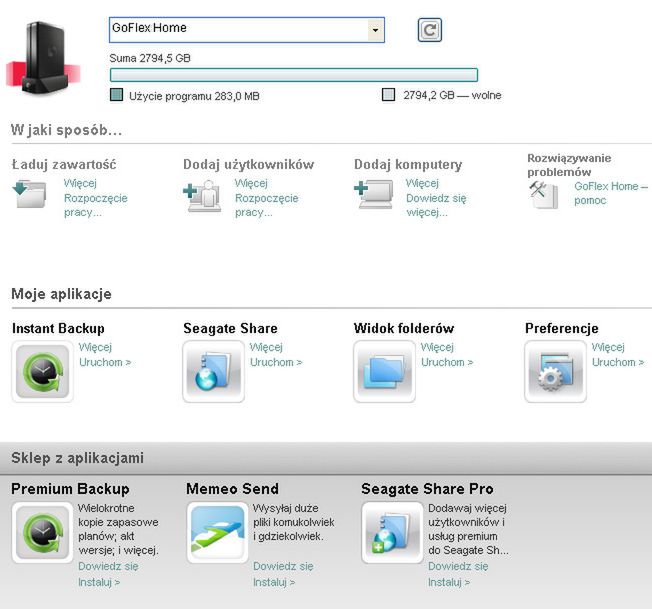
Task: Click the 'Ładuj zawartość' heading text
Action: (64, 165)
